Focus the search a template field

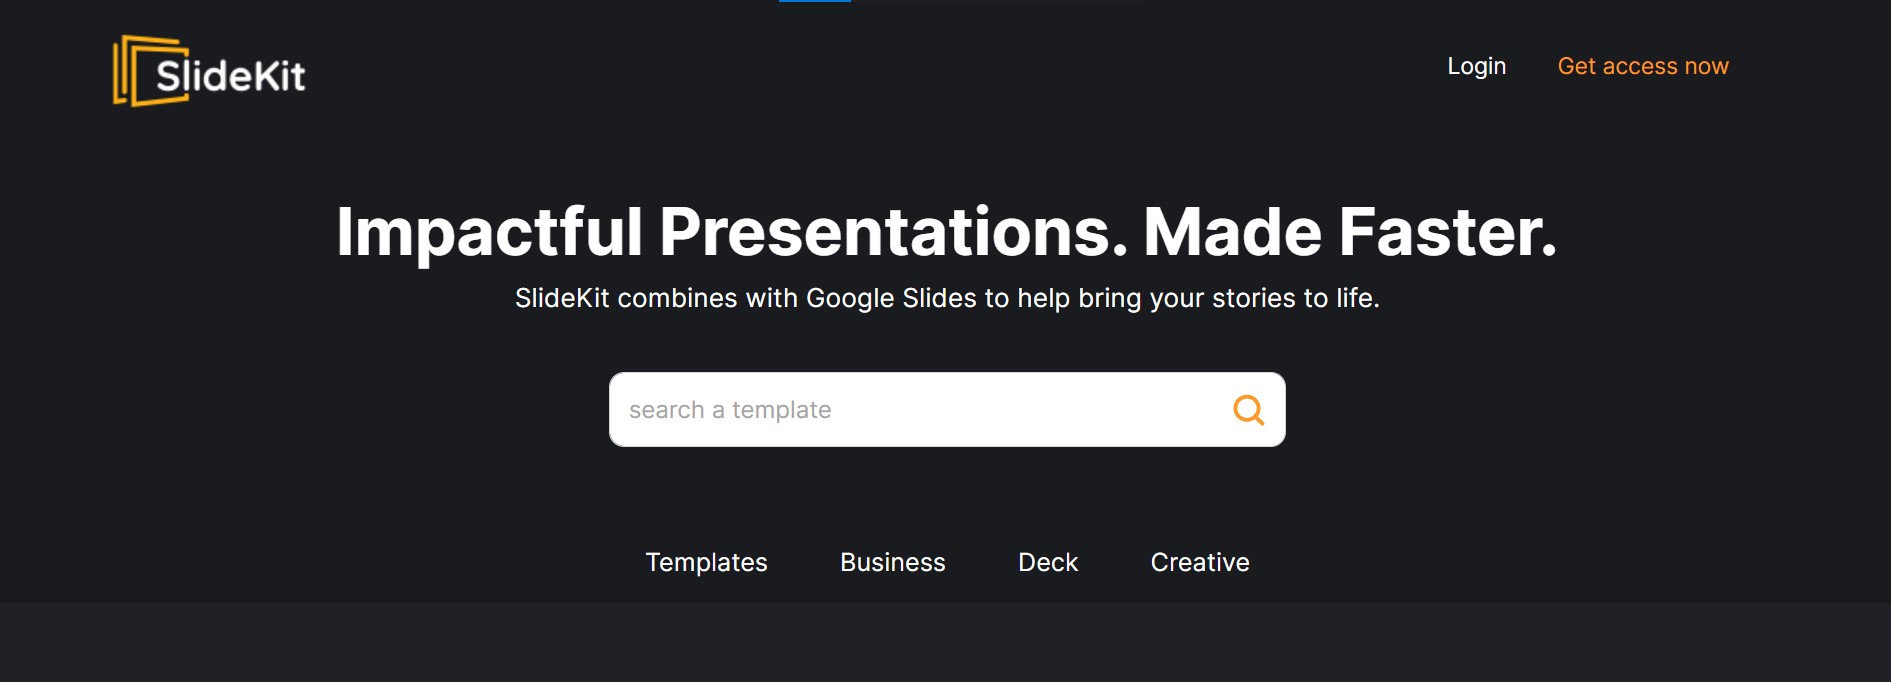[x=947, y=410]
